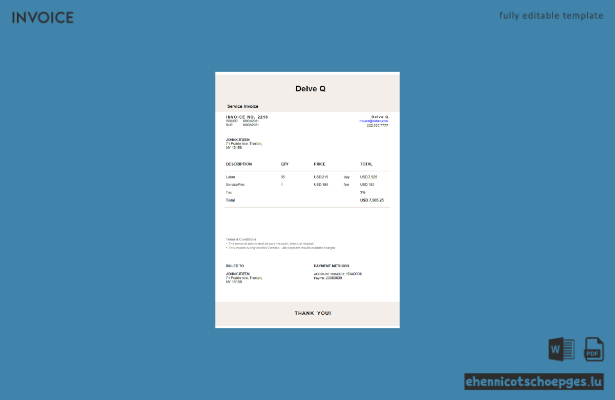The width and height of the screenshot is (615, 400).
Task: Click the PDF file format icon
Action: (594, 349)
